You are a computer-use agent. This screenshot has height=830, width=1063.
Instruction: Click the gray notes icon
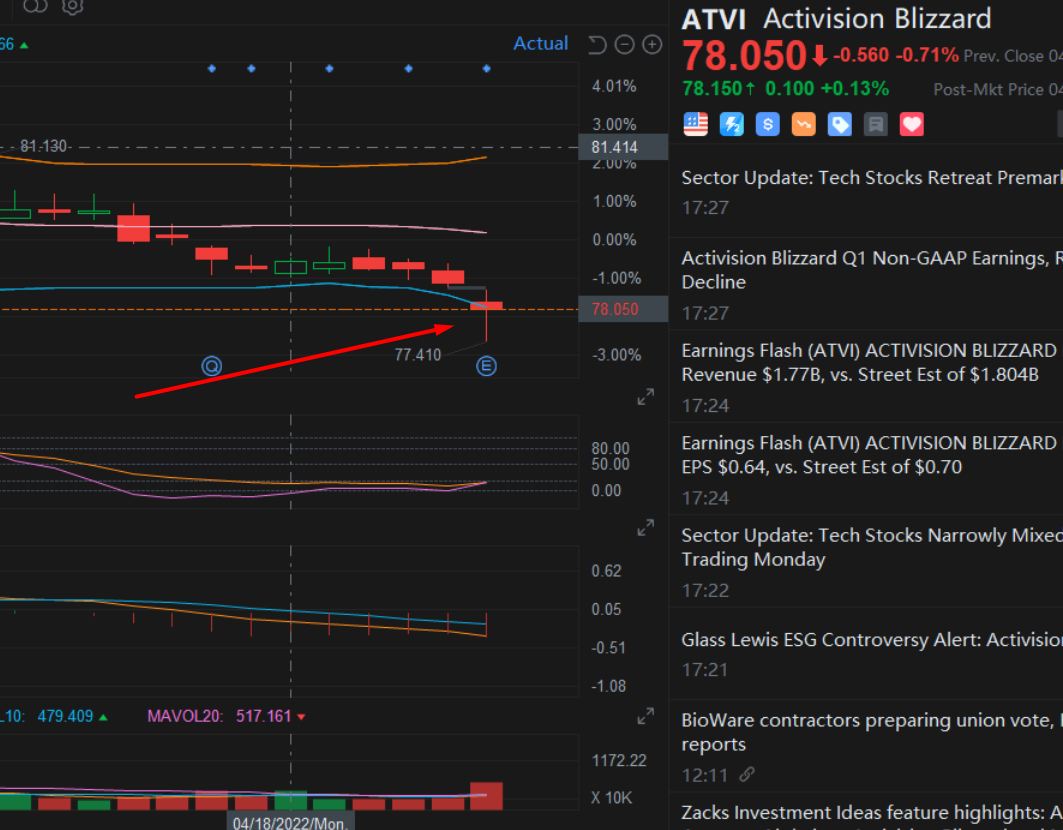click(875, 124)
